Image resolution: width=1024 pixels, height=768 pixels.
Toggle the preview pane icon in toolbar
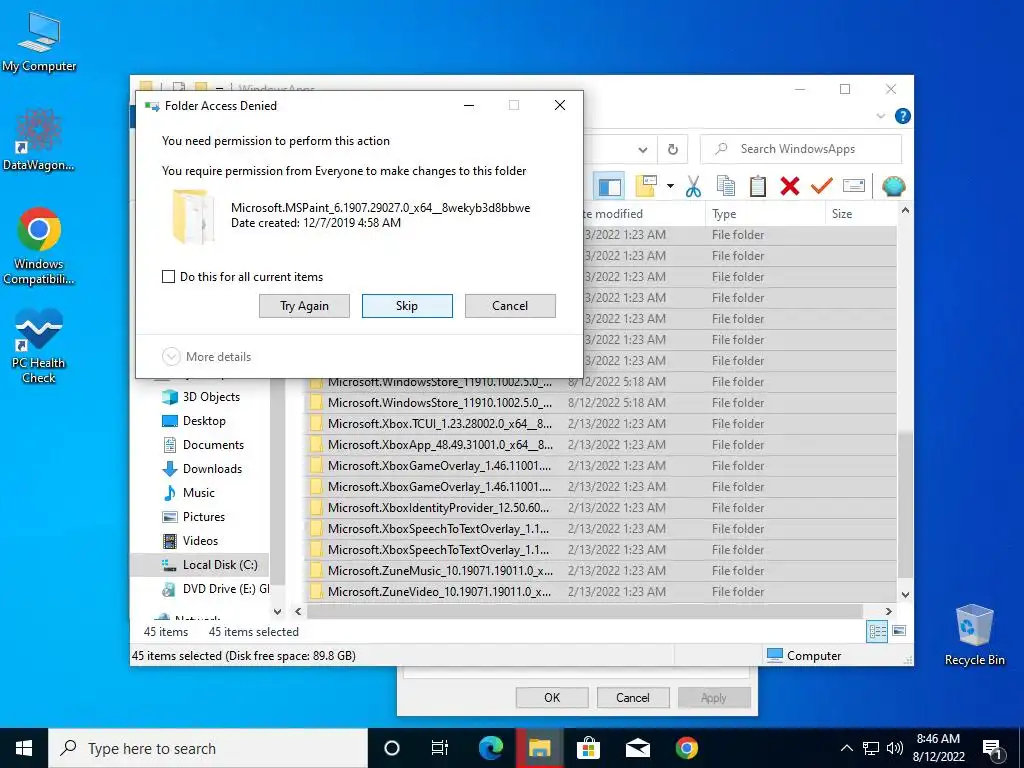(x=609, y=187)
